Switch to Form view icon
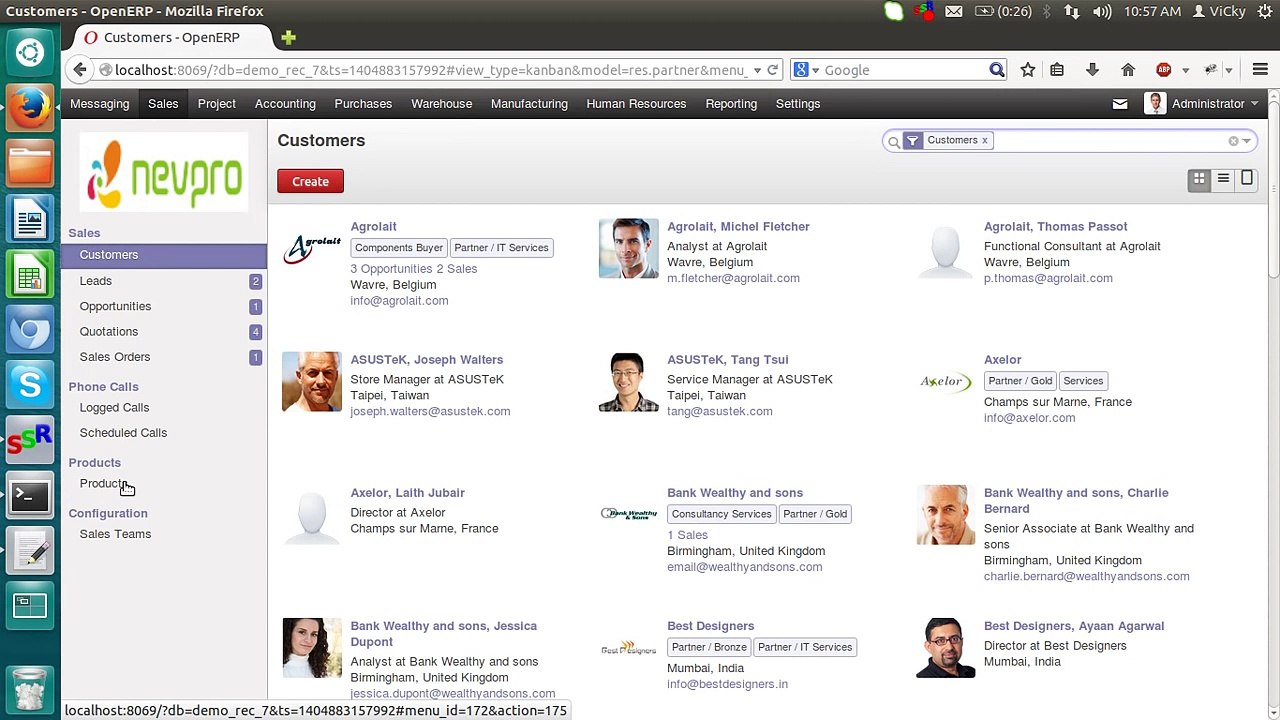Image resolution: width=1280 pixels, height=720 pixels. [x=1247, y=179]
